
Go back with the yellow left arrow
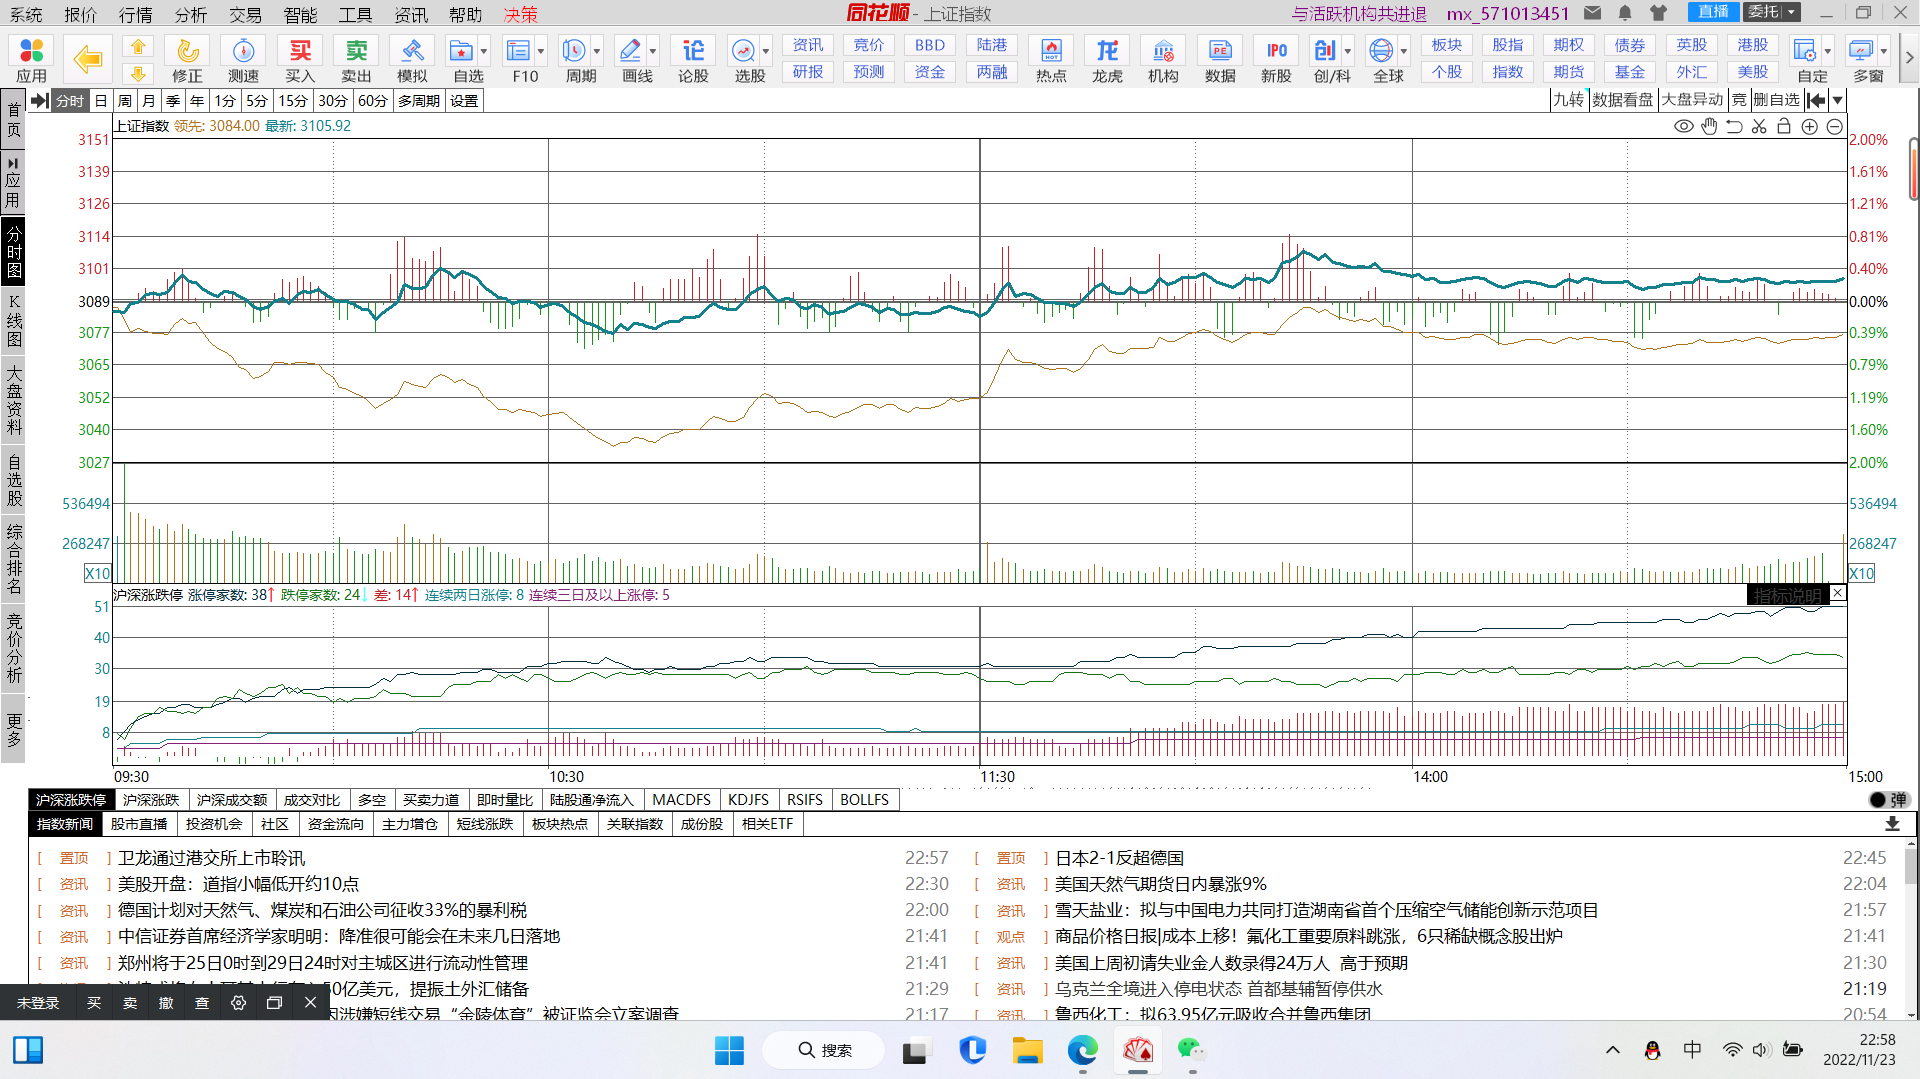(88, 59)
